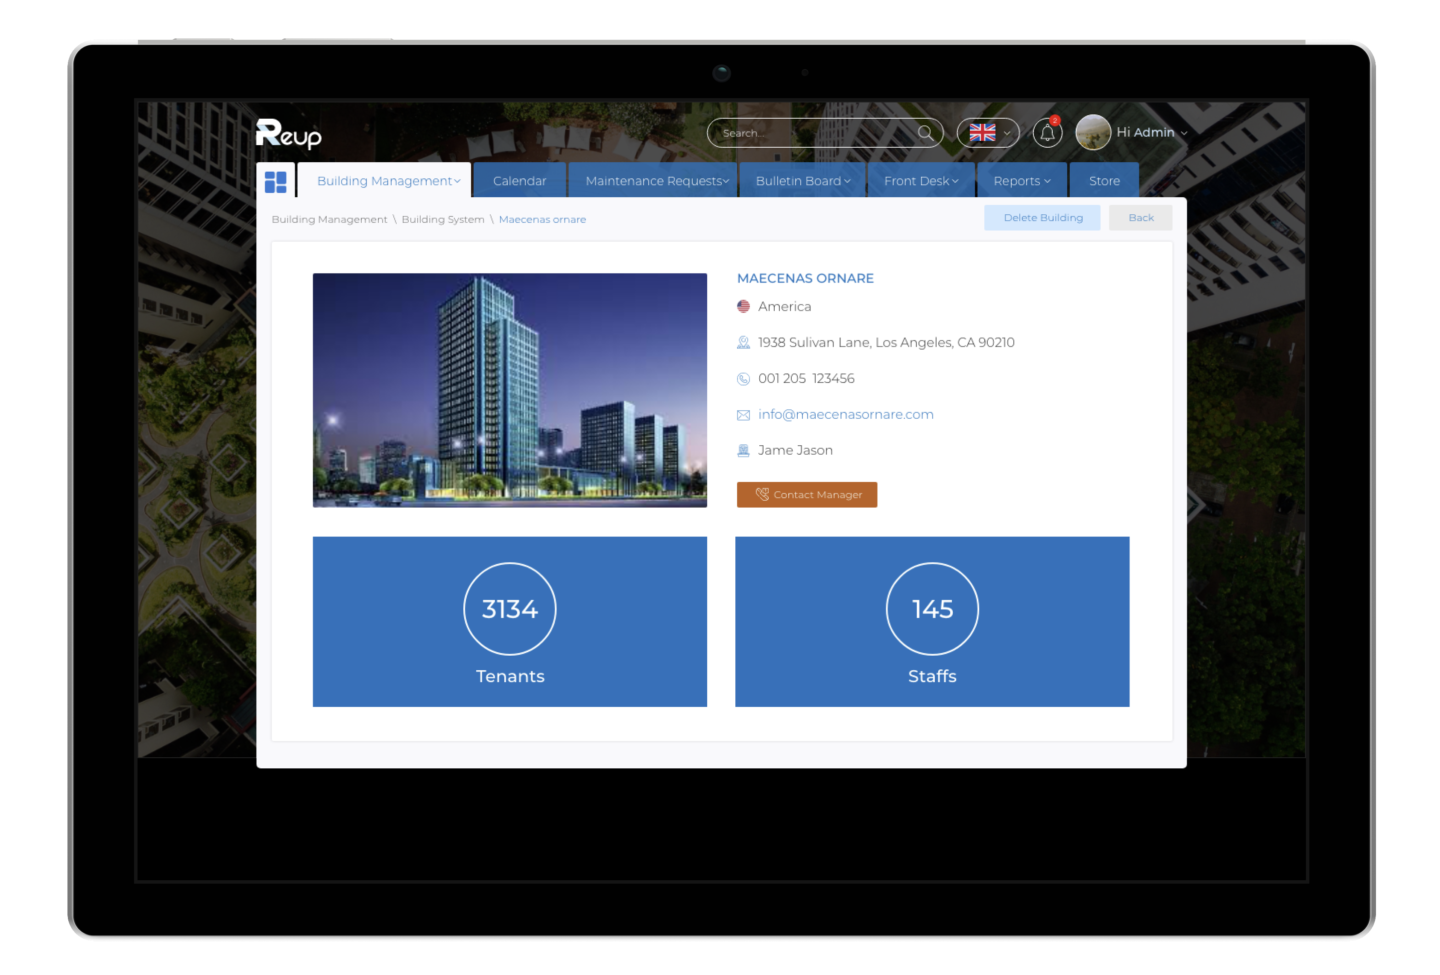Click the Contact Manager button
The image size is (1440, 975).
click(807, 495)
